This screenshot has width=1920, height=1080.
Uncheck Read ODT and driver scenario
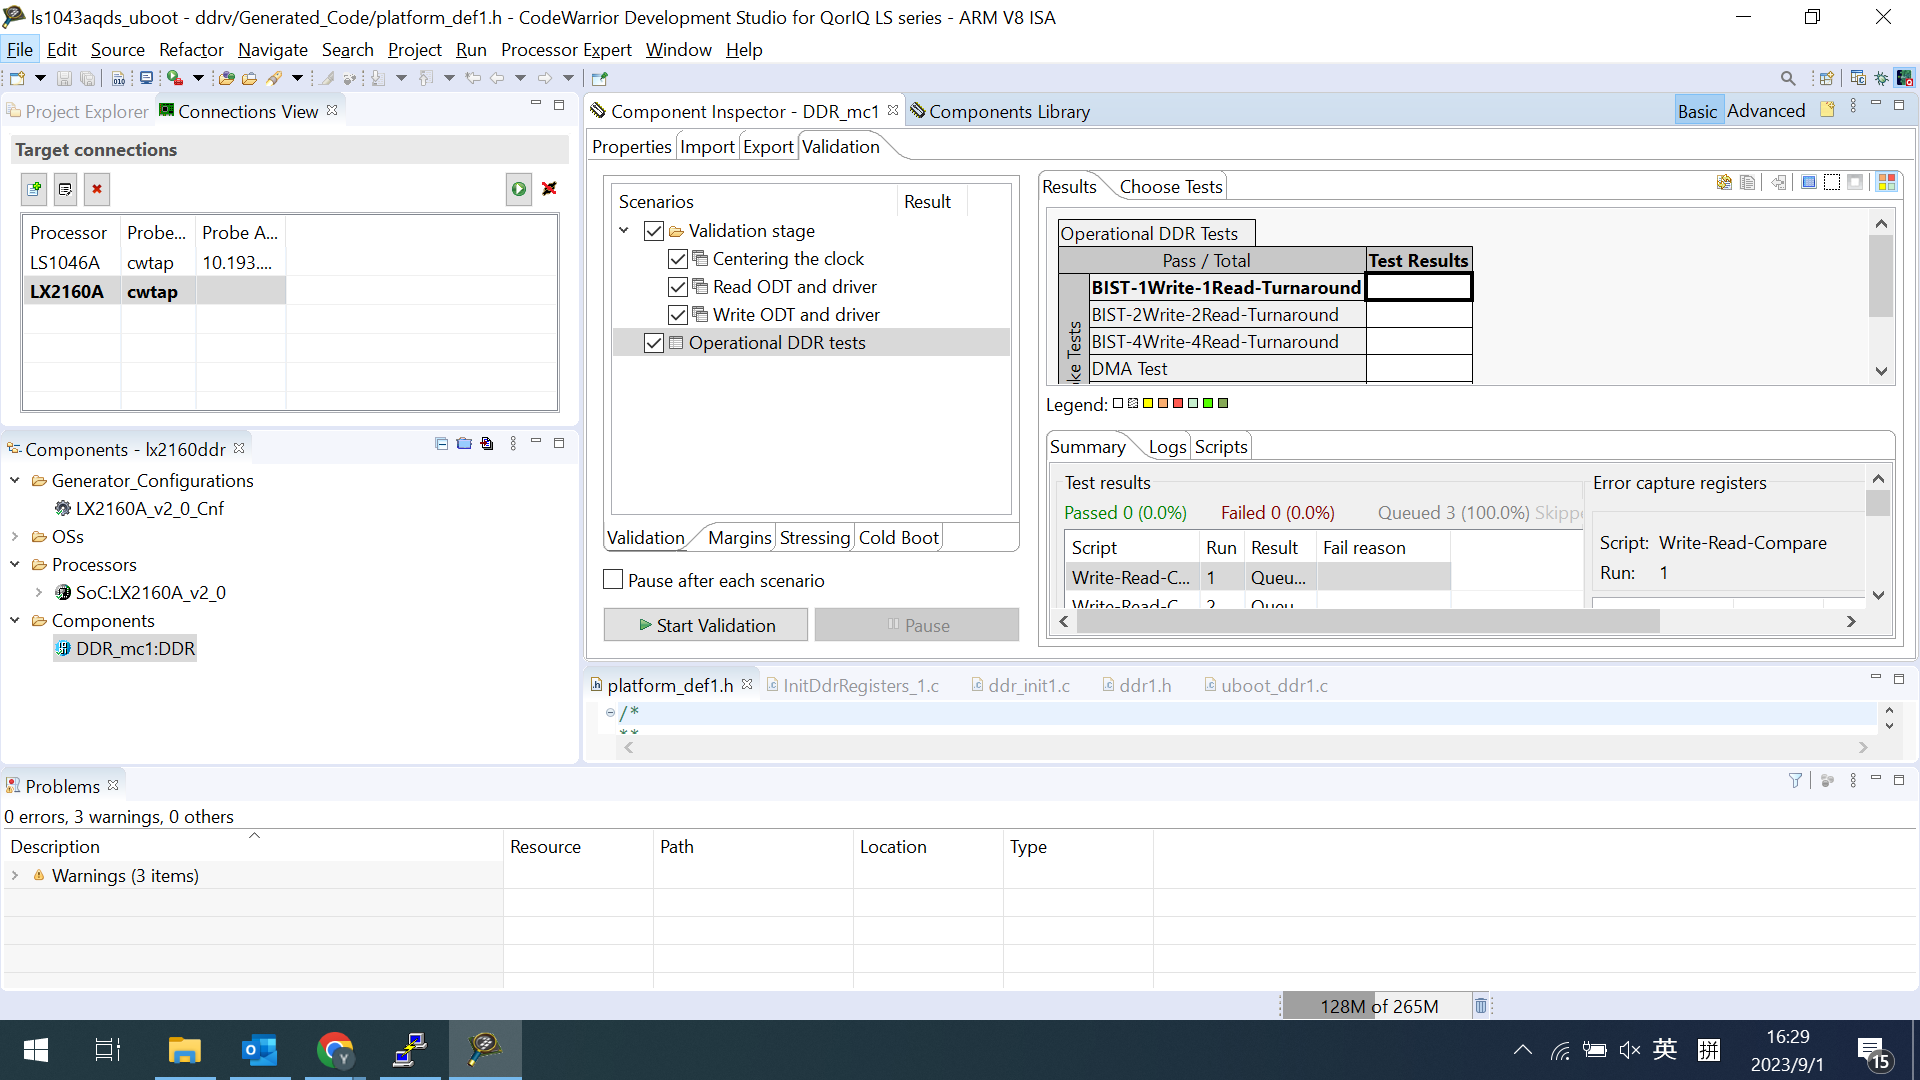coord(678,287)
